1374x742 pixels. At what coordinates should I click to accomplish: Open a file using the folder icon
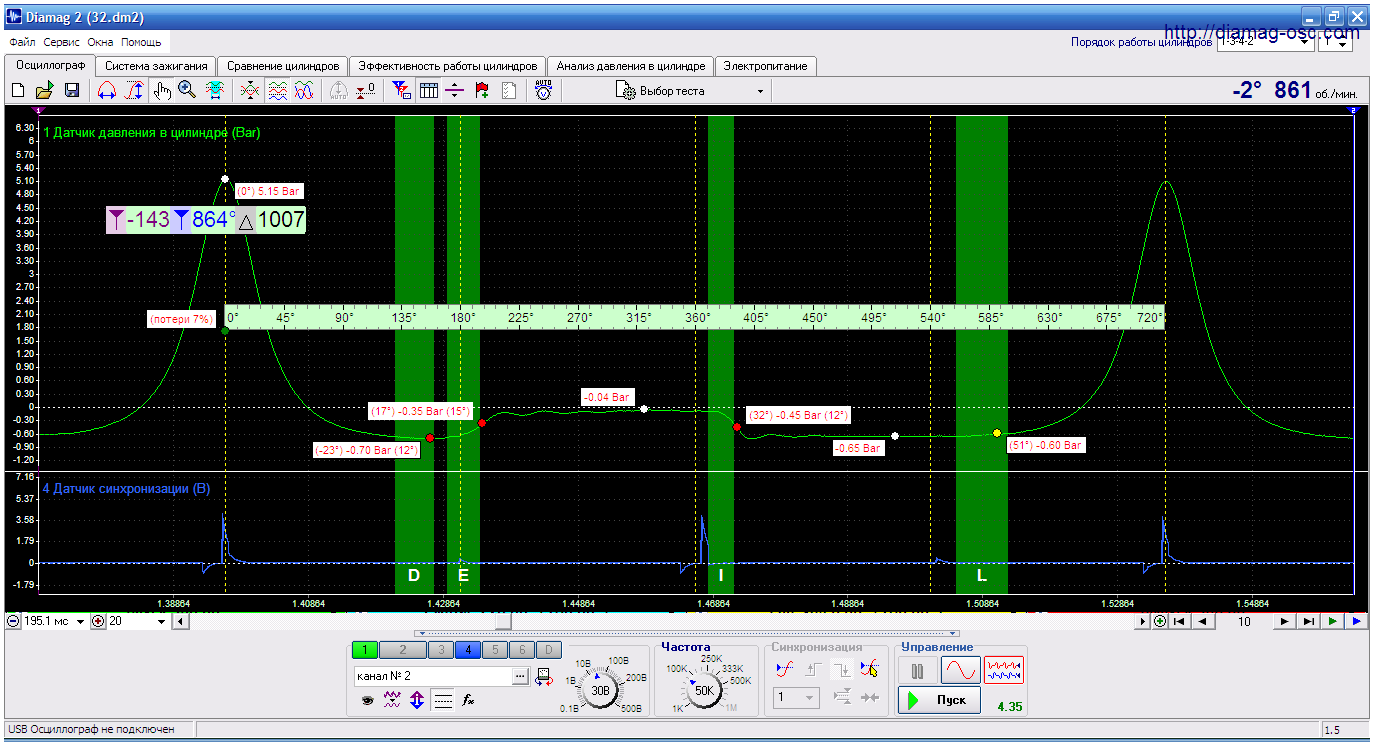point(44,90)
